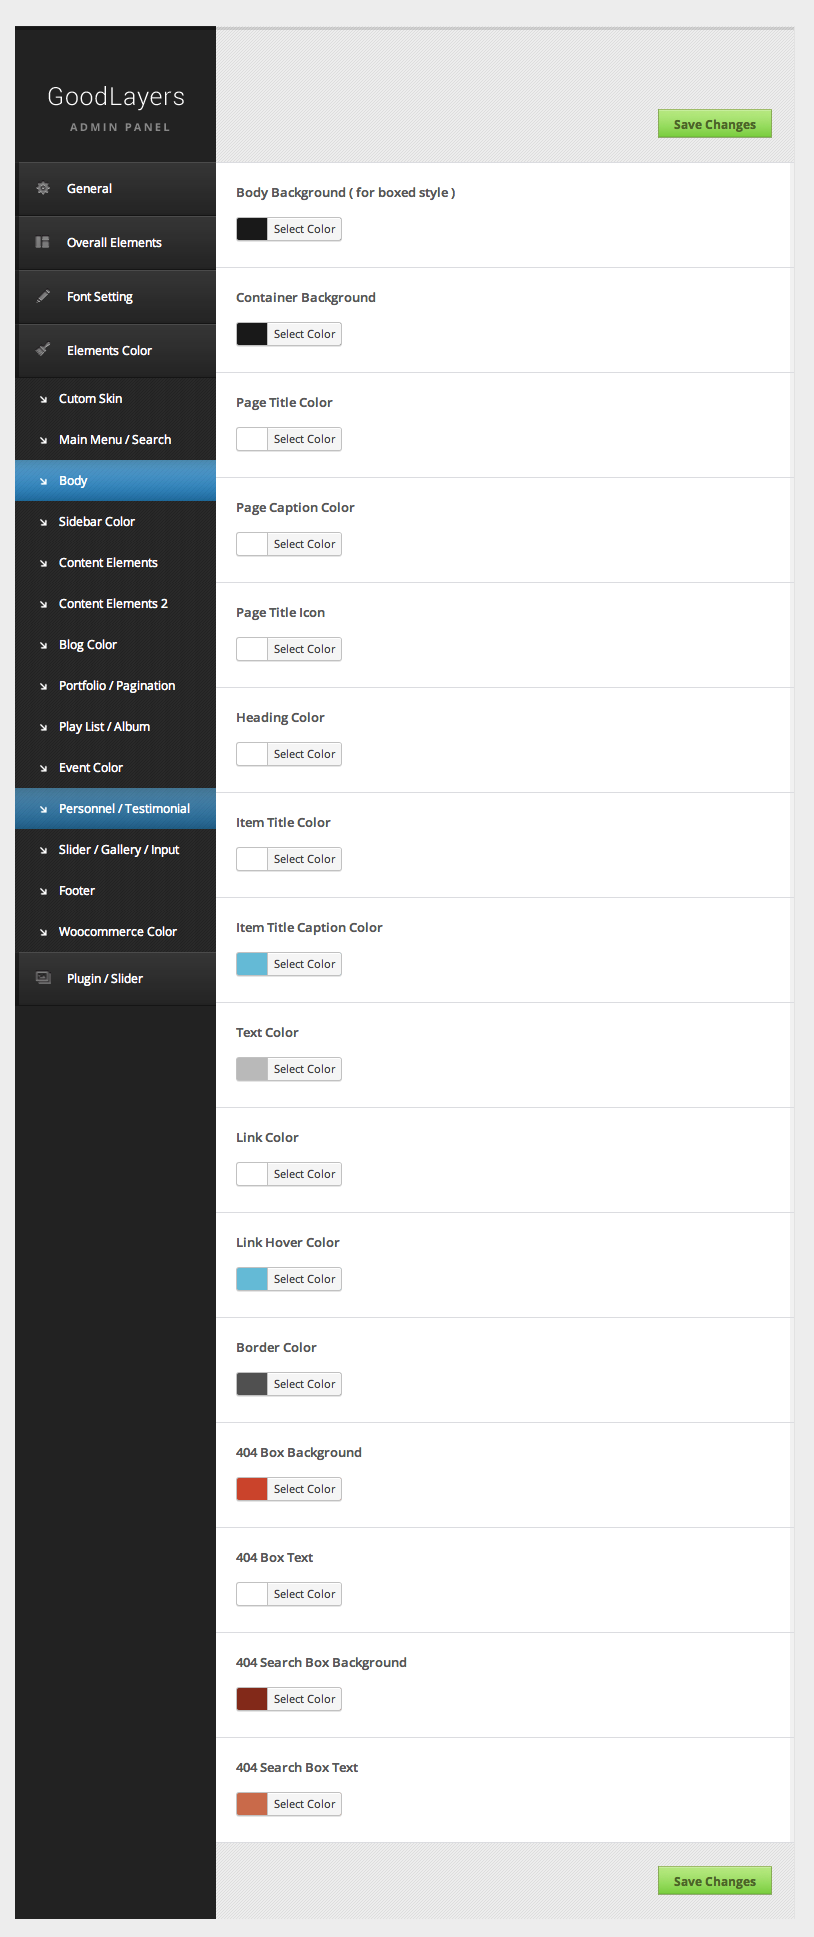The height and width of the screenshot is (1937, 814).
Task: Click the layout icon beside Overall Elements
Action: [x=43, y=242]
